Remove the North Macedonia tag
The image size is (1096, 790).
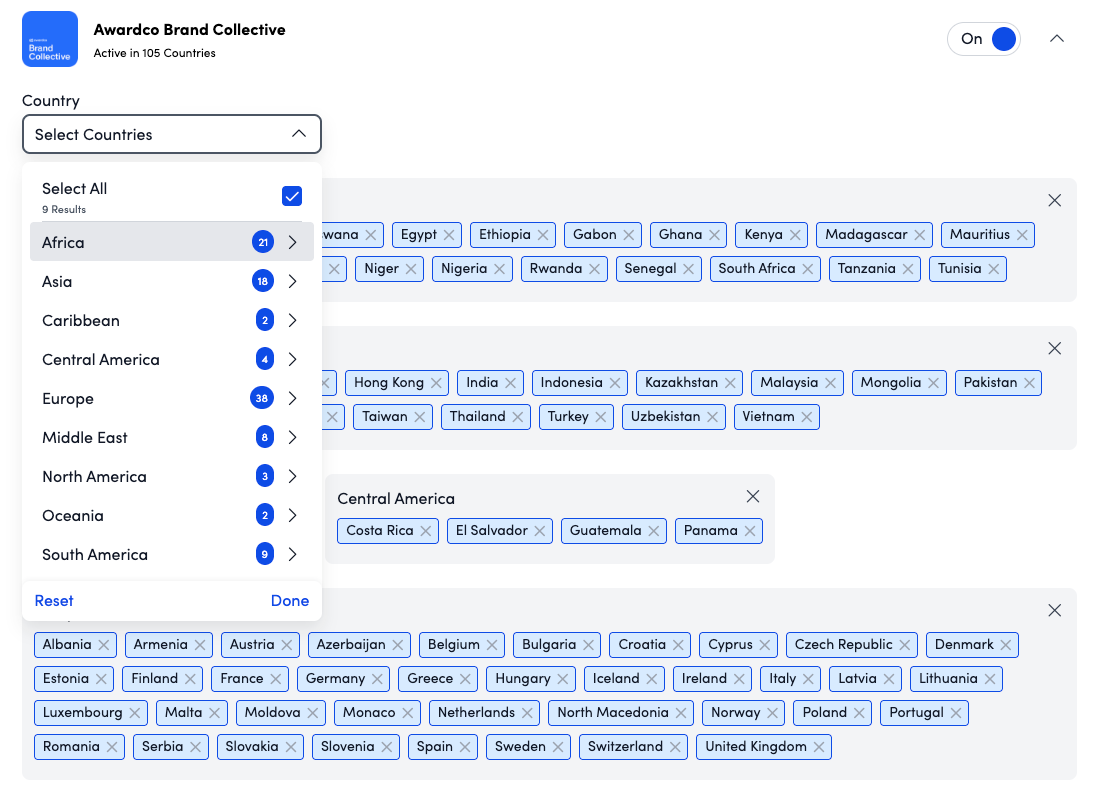[x=681, y=713]
